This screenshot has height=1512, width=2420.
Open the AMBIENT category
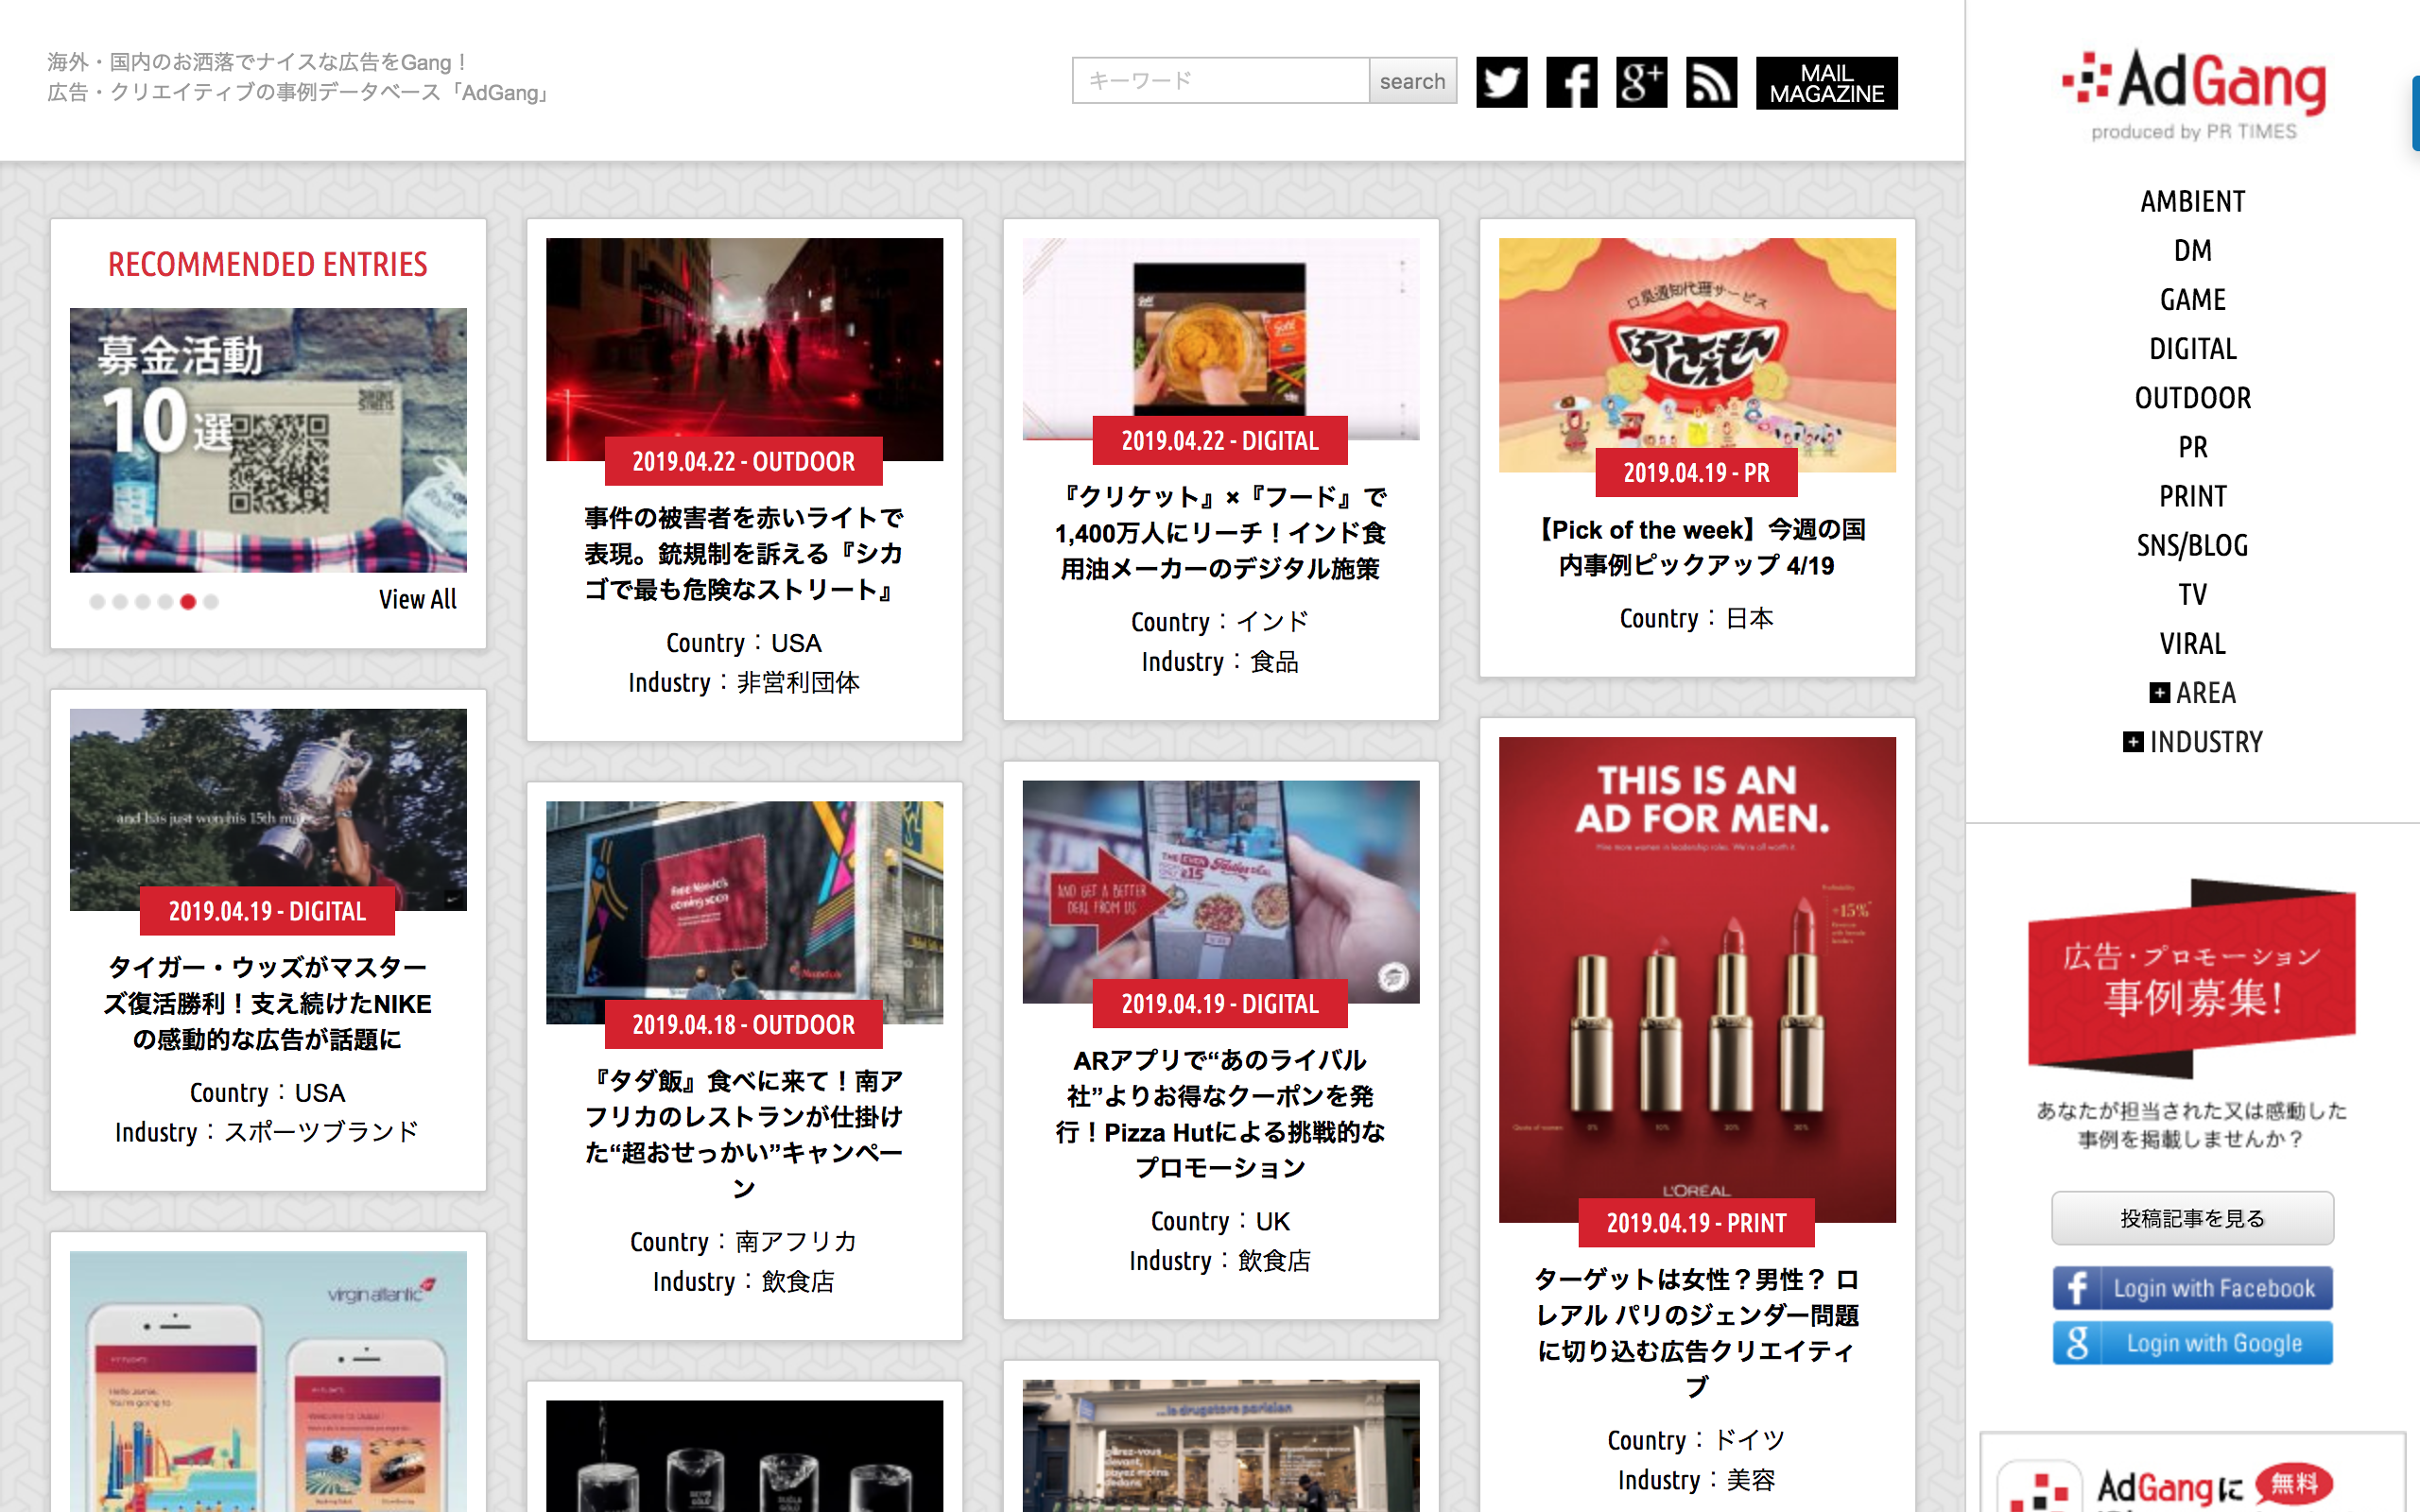[x=2192, y=201]
